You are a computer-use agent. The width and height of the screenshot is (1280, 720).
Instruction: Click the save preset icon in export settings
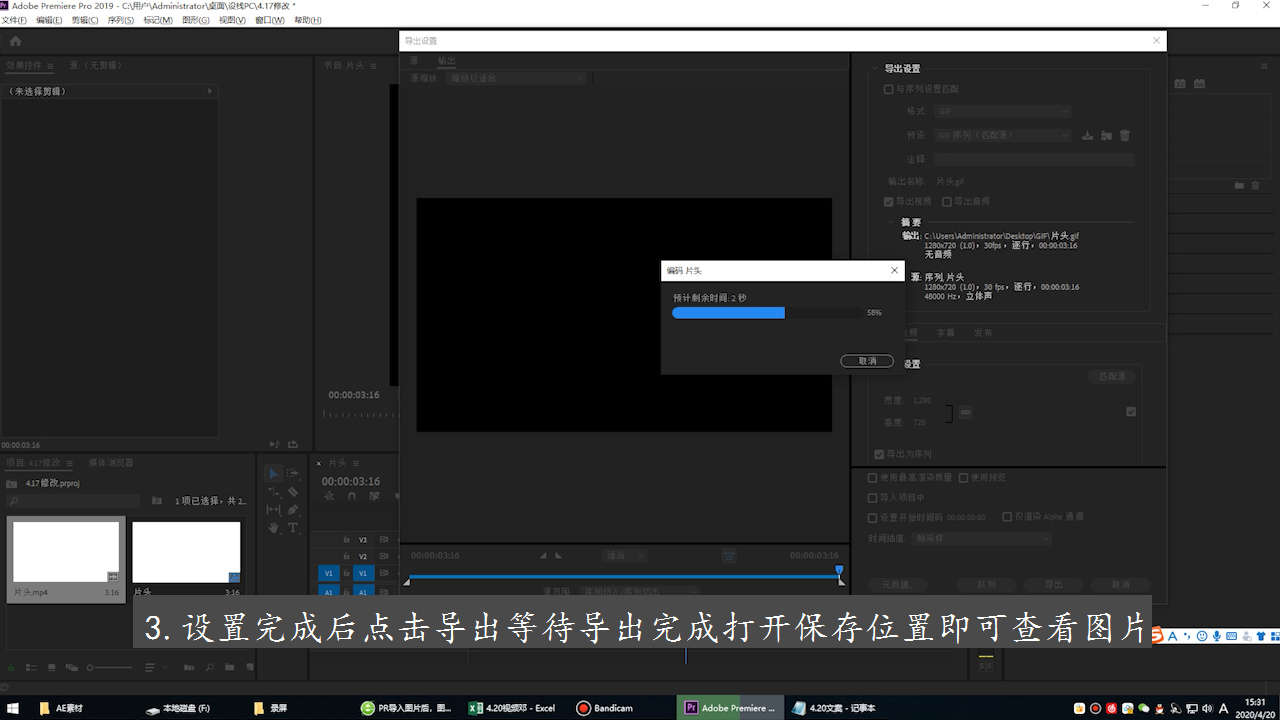point(1088,135)
